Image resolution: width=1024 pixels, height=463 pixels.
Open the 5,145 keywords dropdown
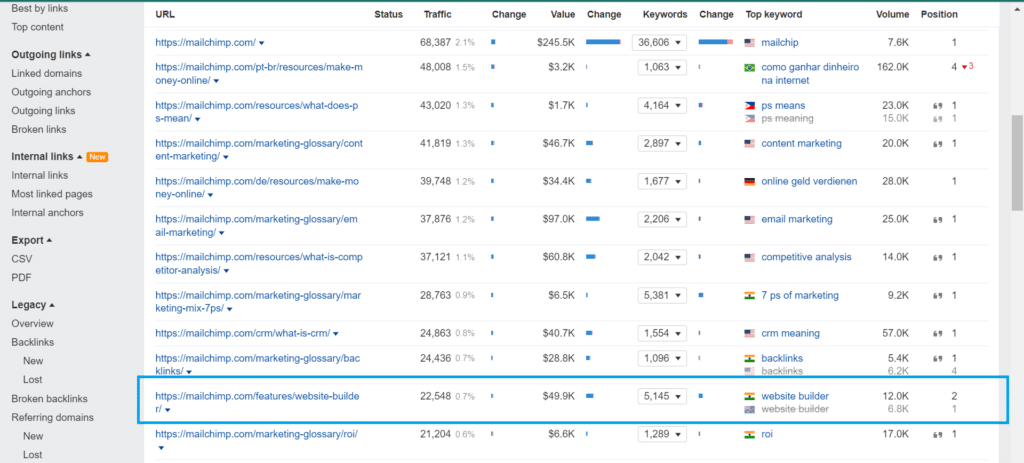(662, 396)
